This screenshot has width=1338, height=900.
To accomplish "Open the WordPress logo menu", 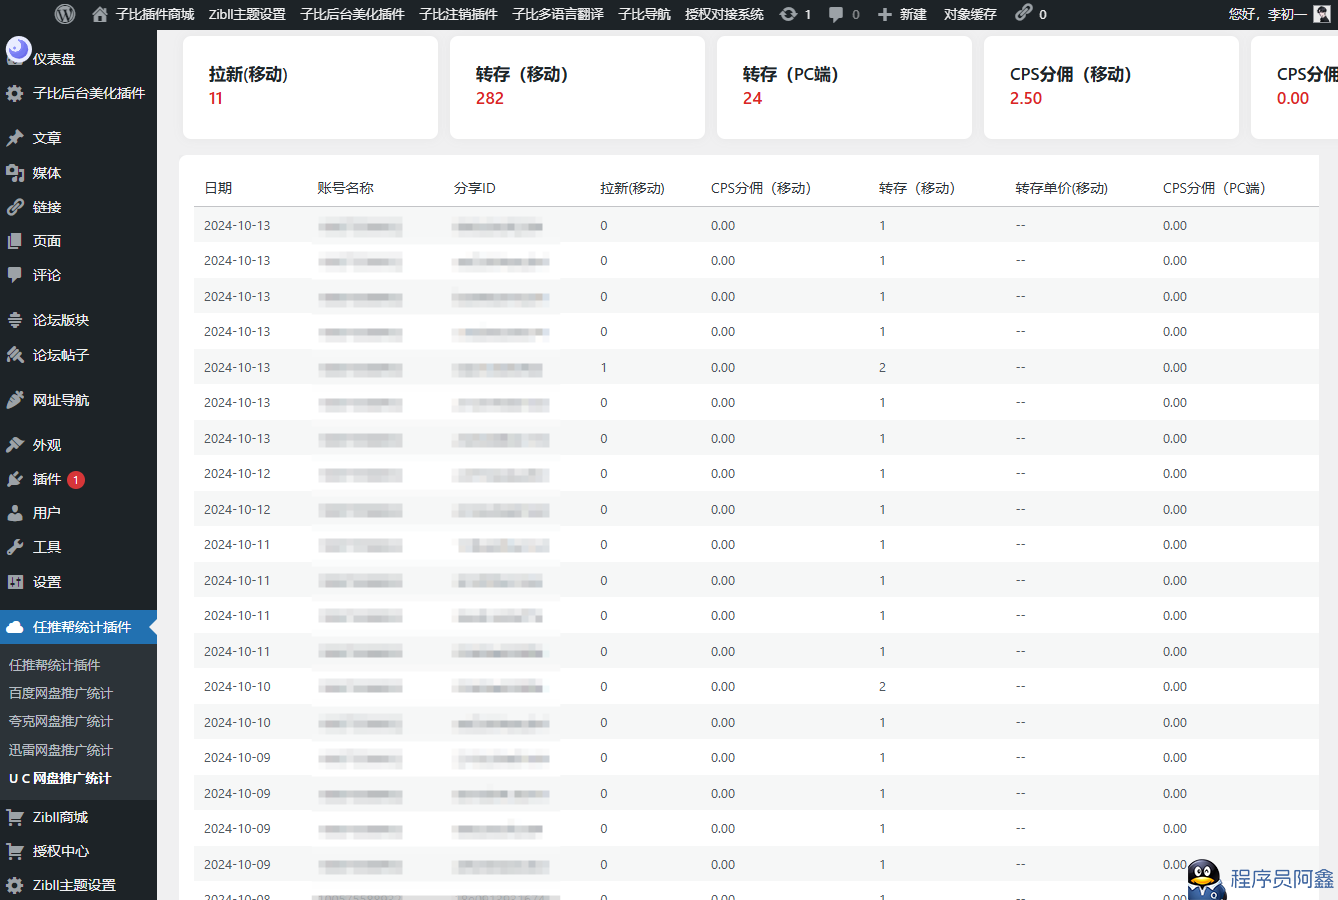I will point(65,14).
